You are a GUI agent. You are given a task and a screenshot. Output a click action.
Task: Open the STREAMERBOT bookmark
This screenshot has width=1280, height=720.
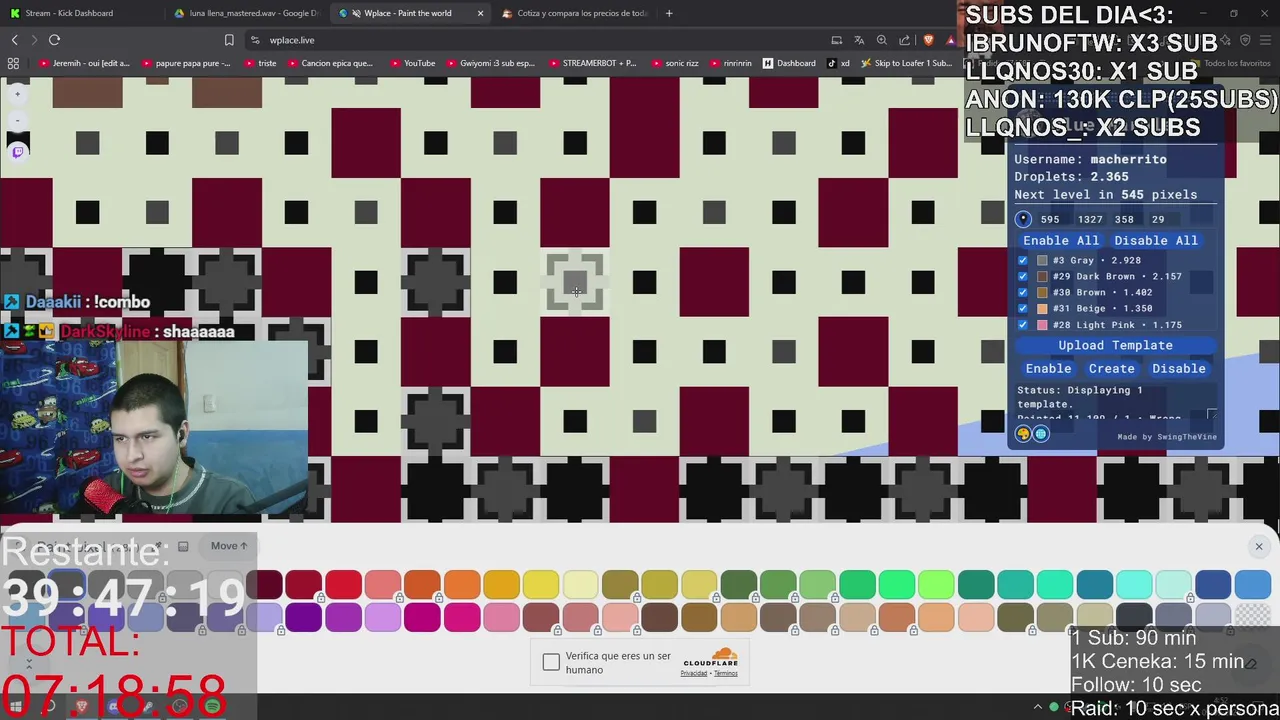pyautogui.click(x=592, y=63)
